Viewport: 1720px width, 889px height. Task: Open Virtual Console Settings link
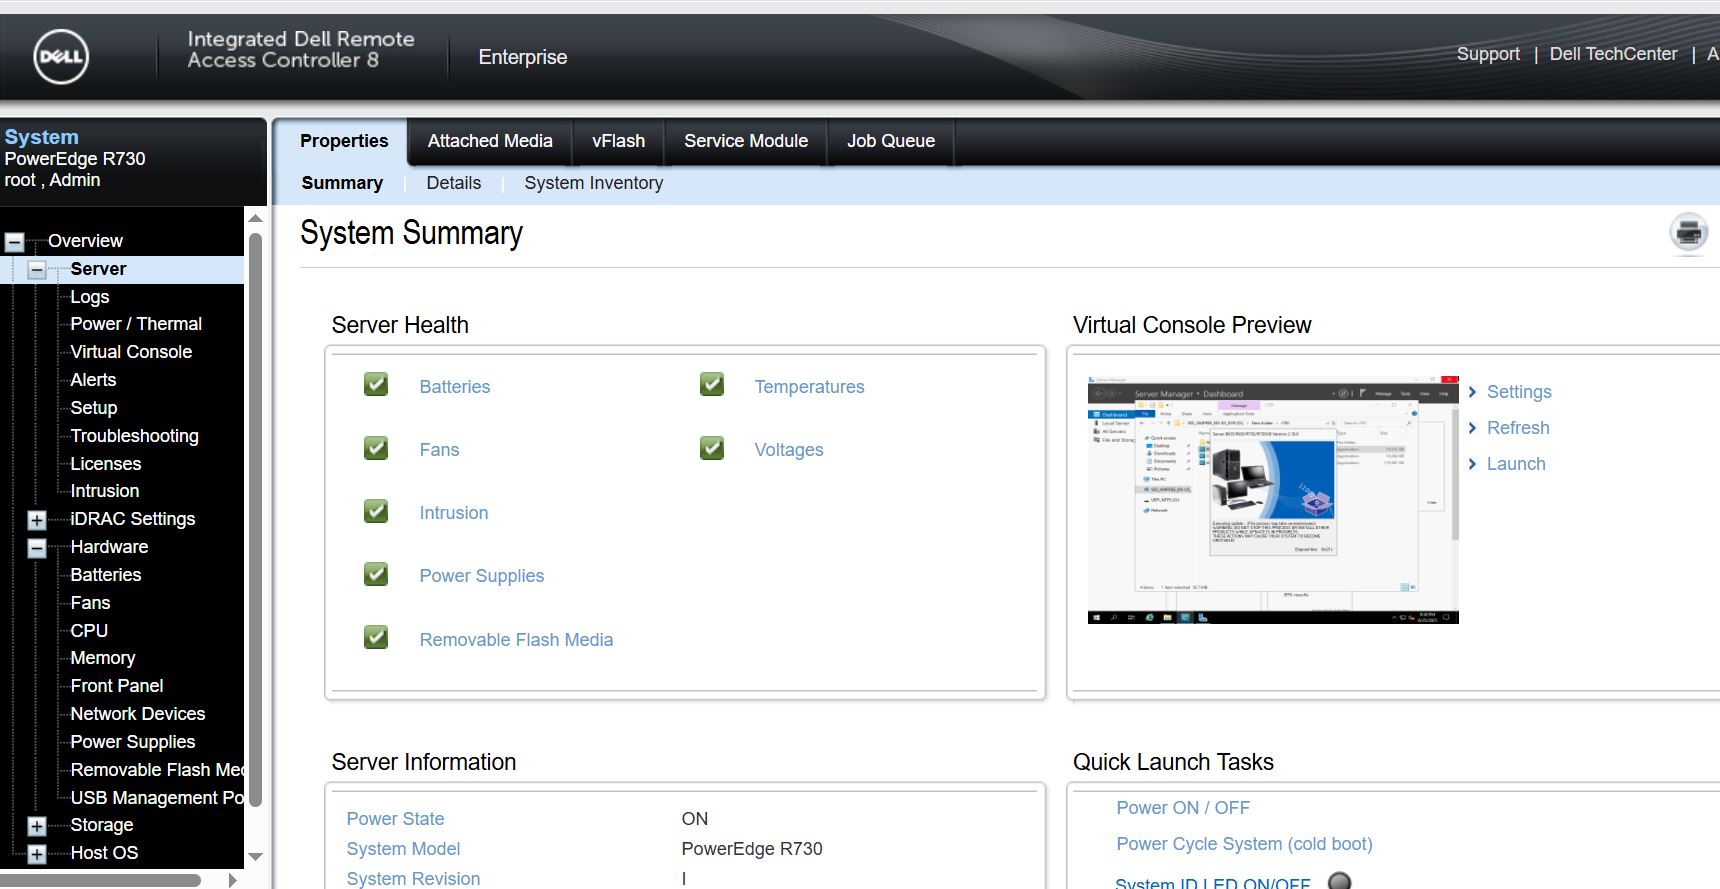(x=1519, y=392)
